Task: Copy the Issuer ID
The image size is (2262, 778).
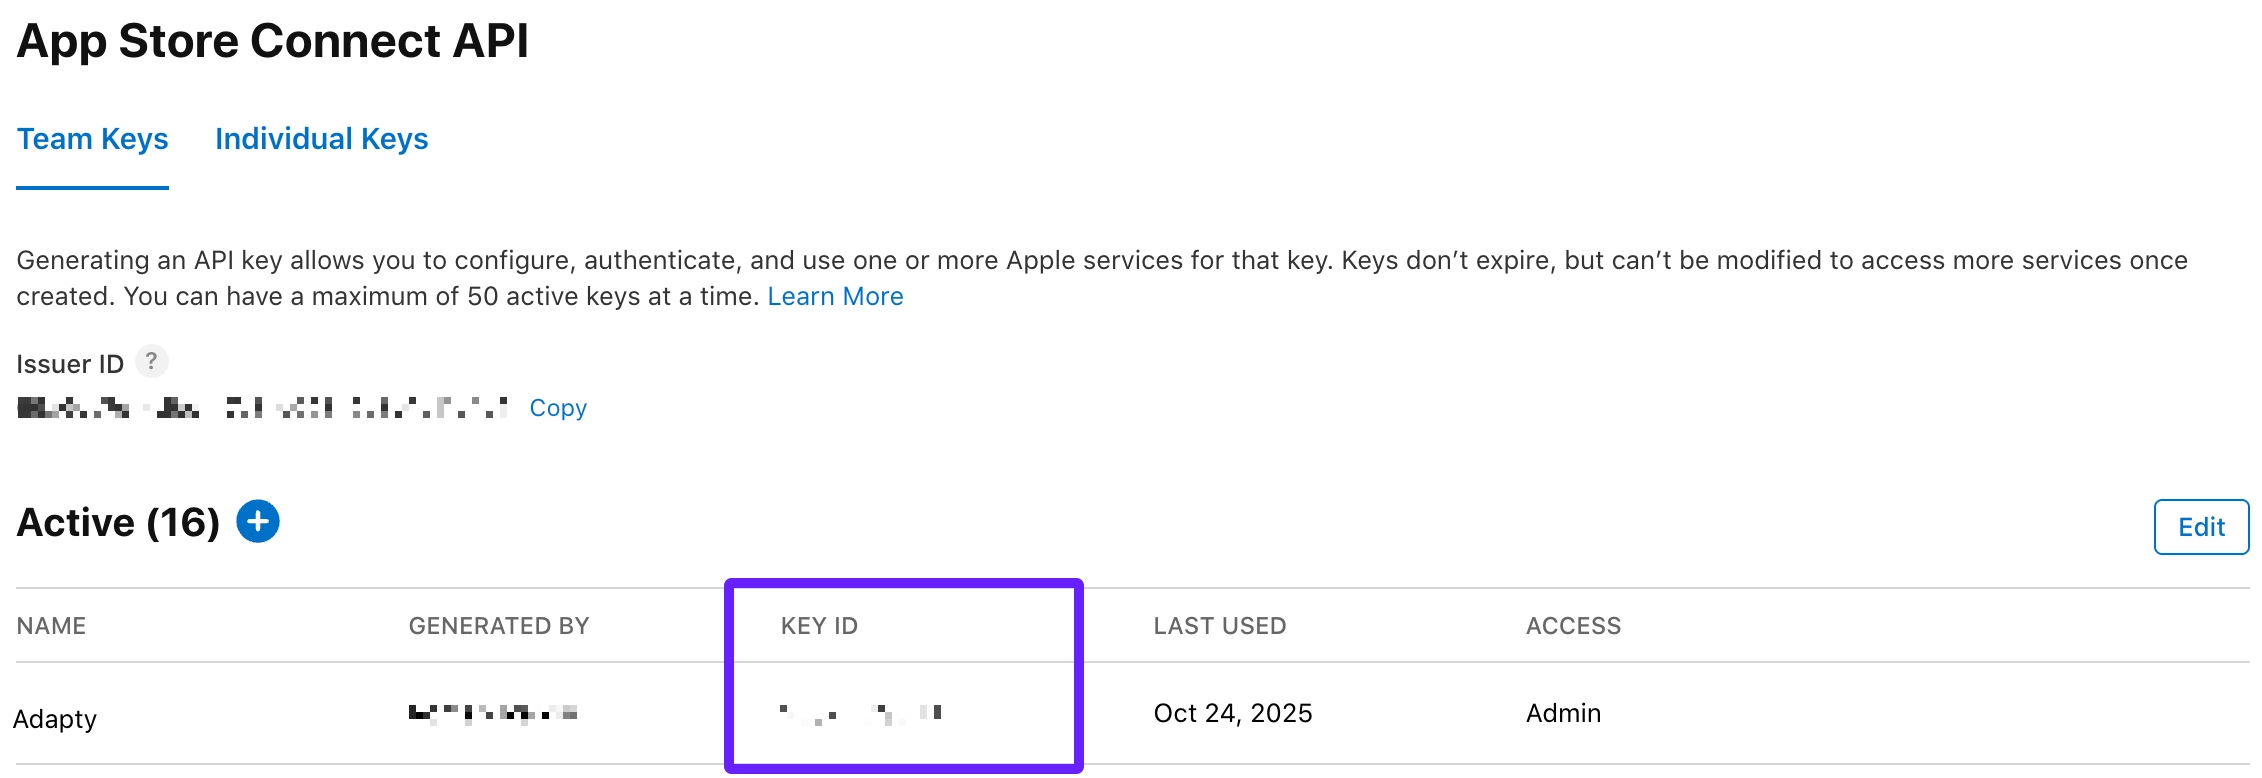Action: pyautogui.click(x=558, y=408)
